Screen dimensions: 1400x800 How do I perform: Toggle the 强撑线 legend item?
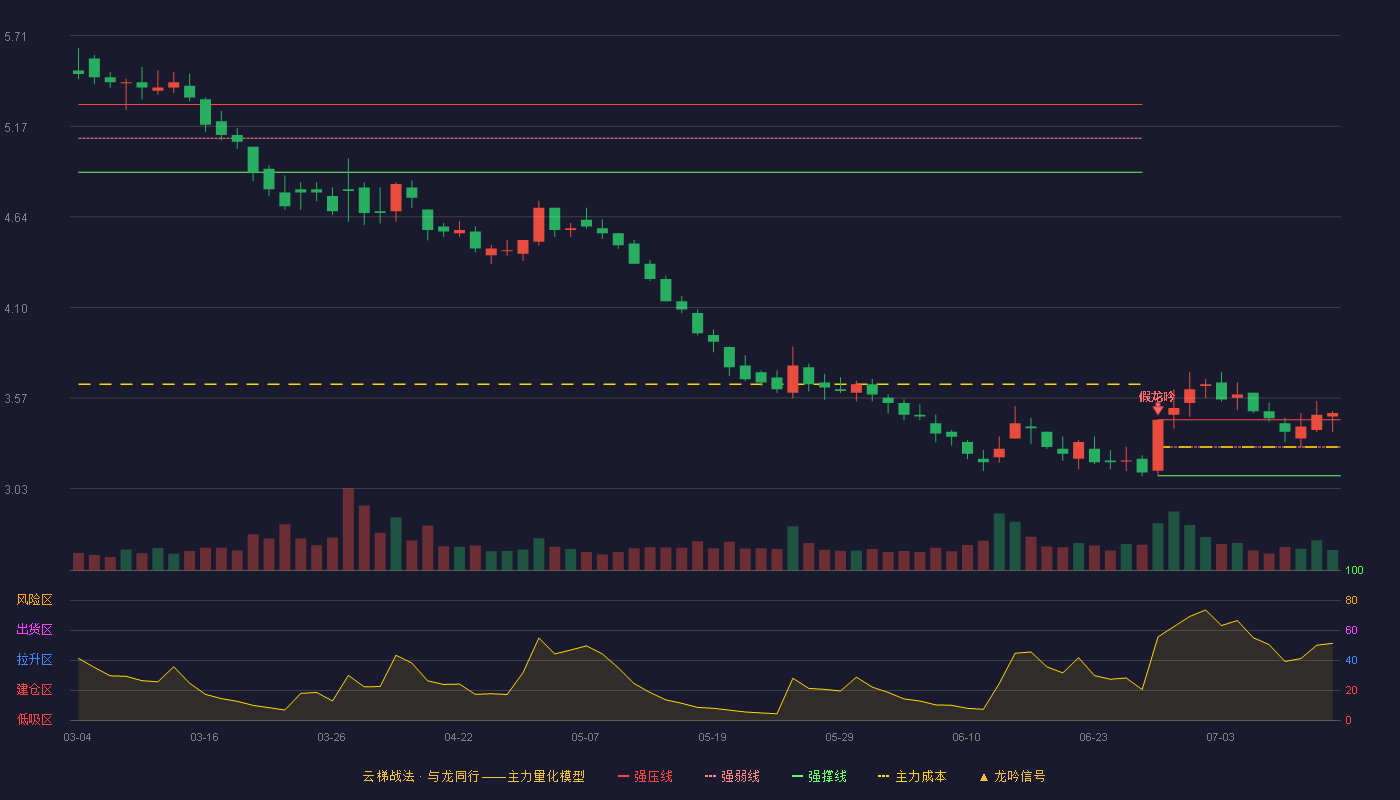tap(819, 776)
